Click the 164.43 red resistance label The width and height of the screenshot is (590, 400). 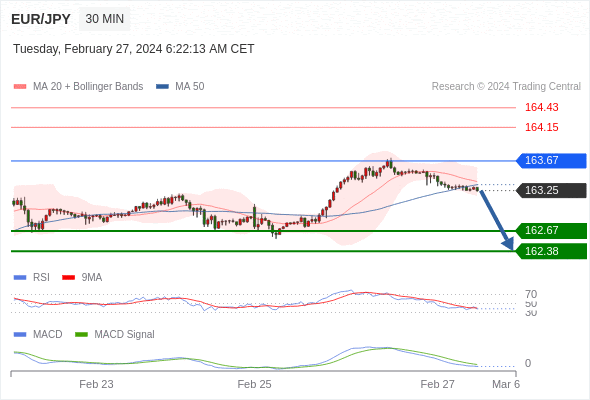541,107
